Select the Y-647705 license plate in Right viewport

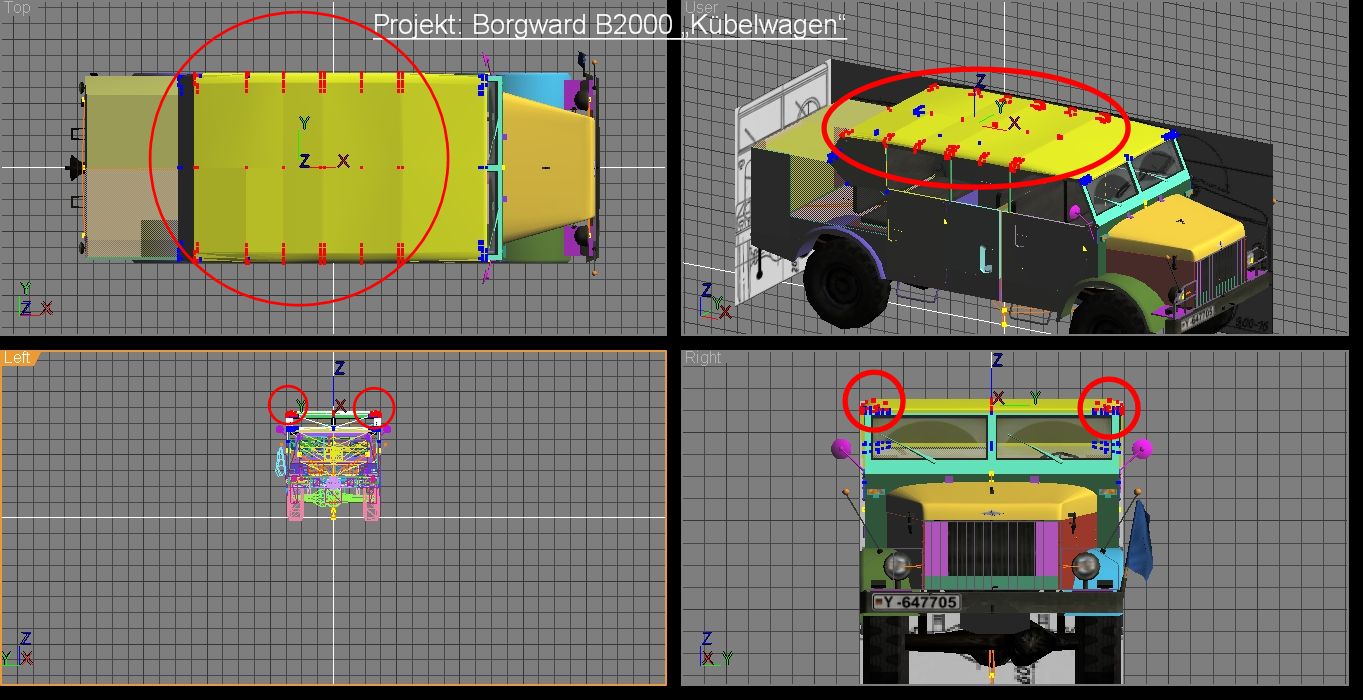point(916,602)
